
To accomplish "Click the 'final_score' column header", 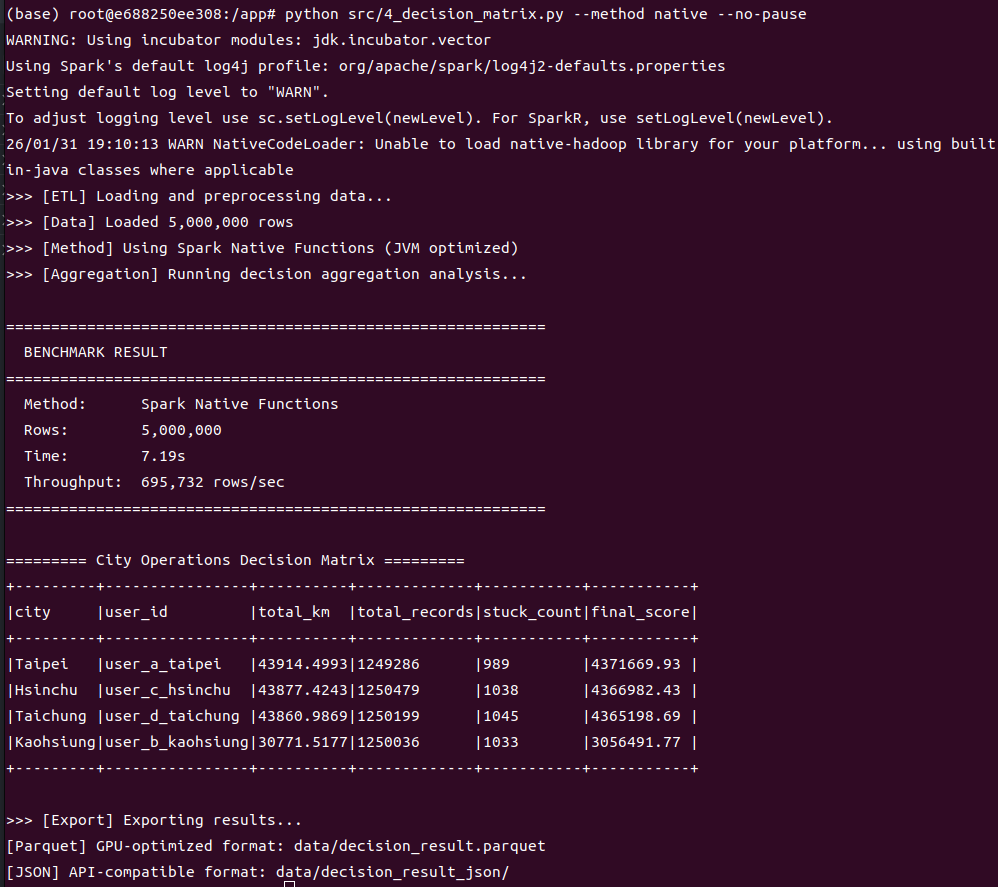I will (x=640, y=612).
